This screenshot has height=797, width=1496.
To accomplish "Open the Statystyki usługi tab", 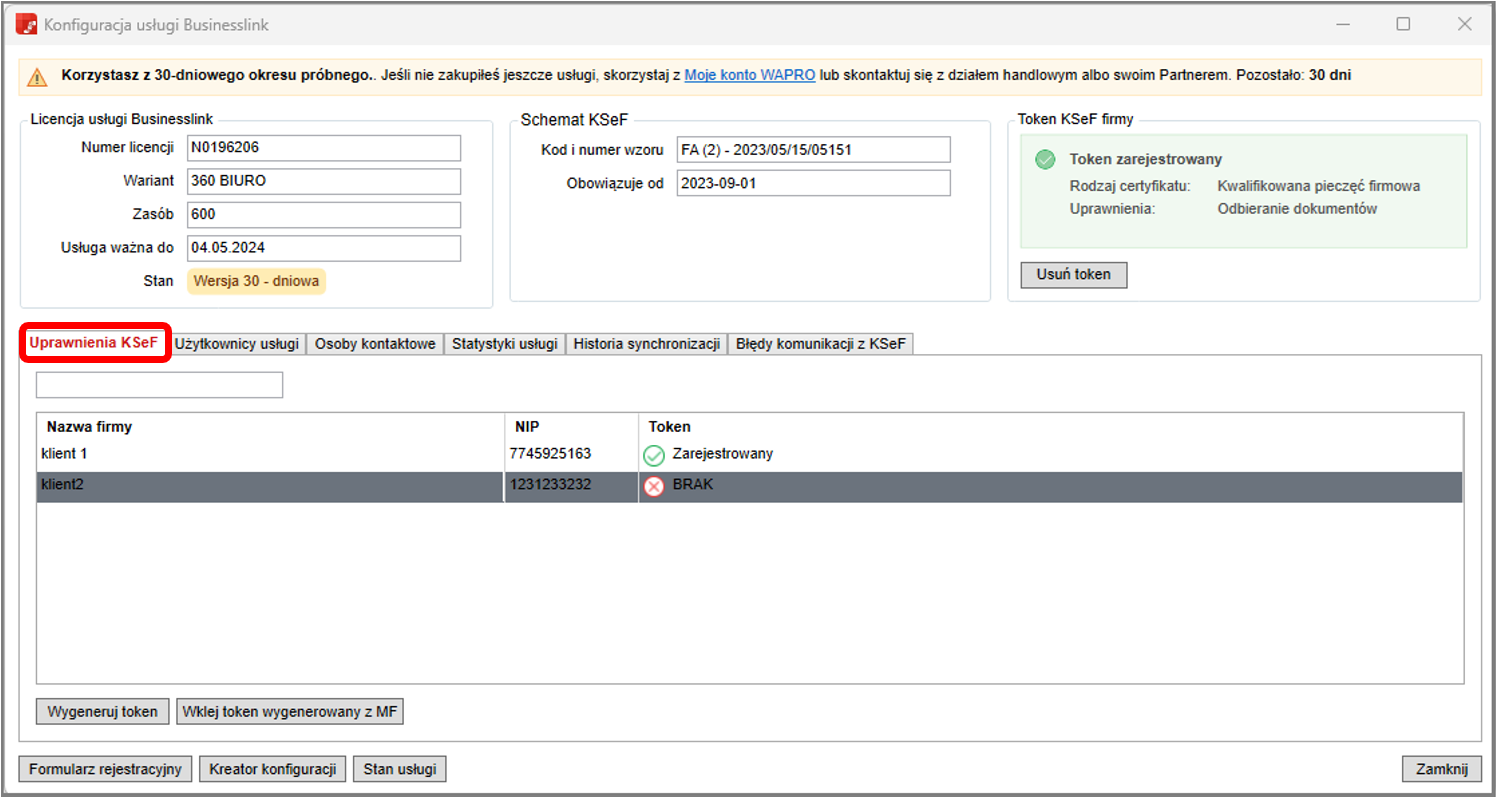I will click(x=504, y=344).
